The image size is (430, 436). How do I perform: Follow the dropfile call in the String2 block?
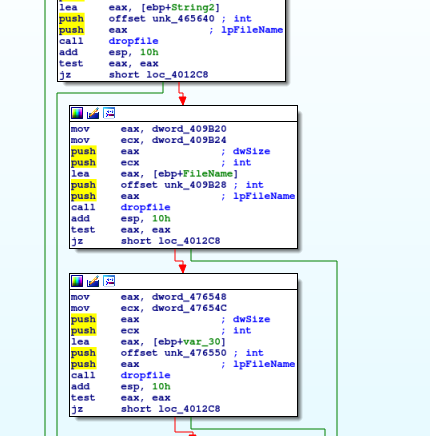coord(133,41)
